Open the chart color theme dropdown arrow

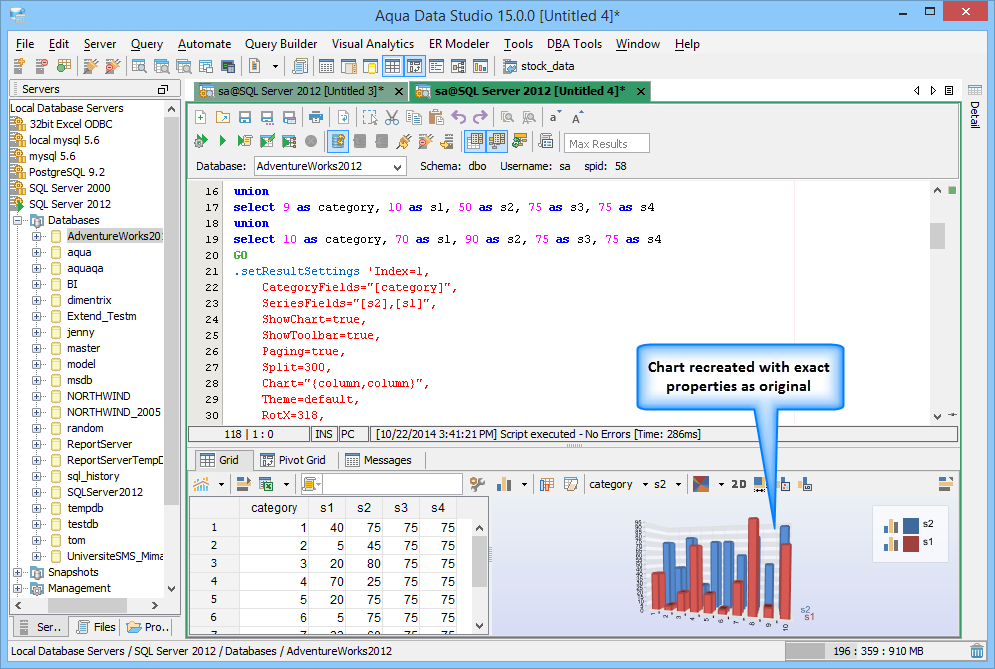(x=721, y=484)
